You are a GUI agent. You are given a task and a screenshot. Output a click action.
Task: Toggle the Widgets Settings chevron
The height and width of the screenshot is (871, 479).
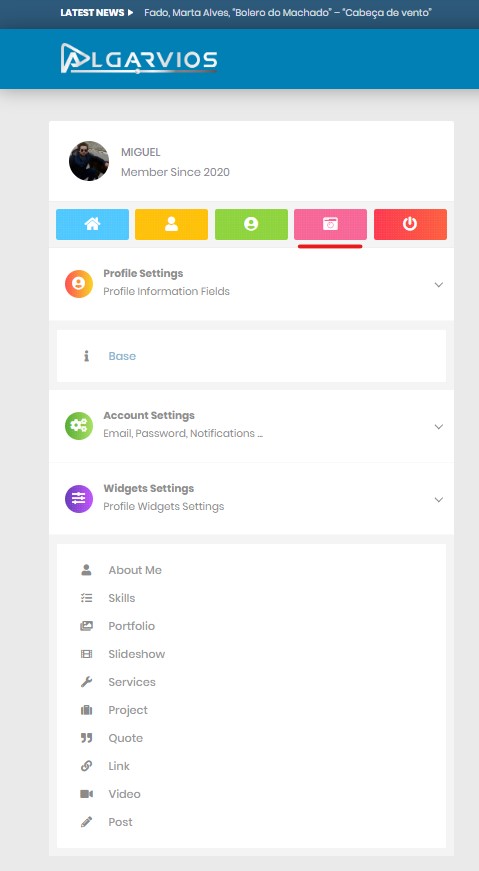438,499
